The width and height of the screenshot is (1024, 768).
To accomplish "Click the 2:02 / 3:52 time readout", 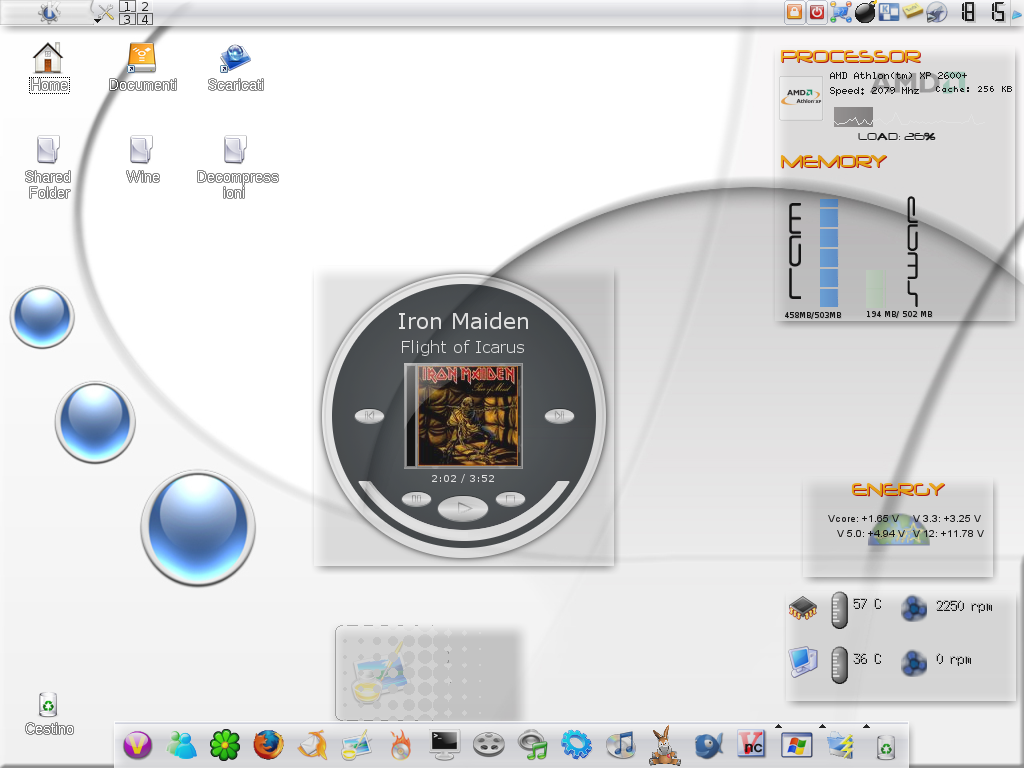I will coord(463,478).
